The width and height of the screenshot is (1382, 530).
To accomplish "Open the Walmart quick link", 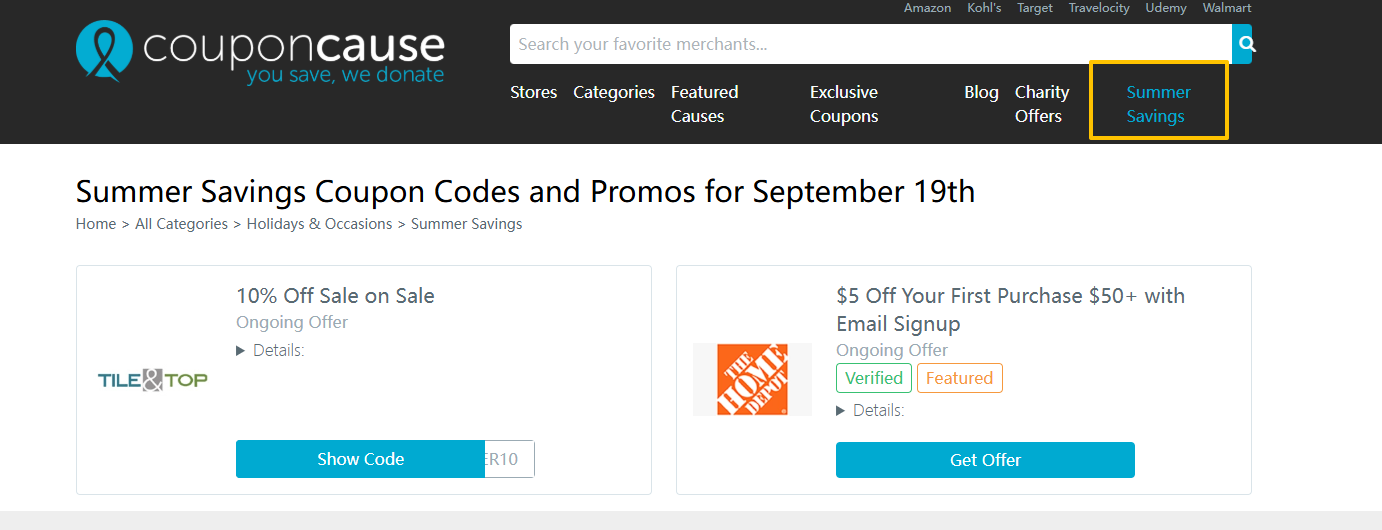I will [x=1226, y=8].
